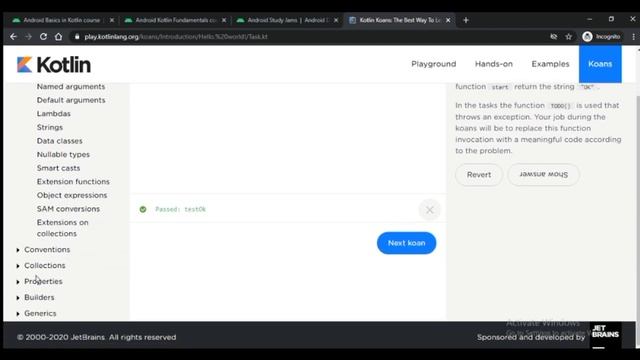
Task: Open the Nullable types koan
Action: pos(63,154)
